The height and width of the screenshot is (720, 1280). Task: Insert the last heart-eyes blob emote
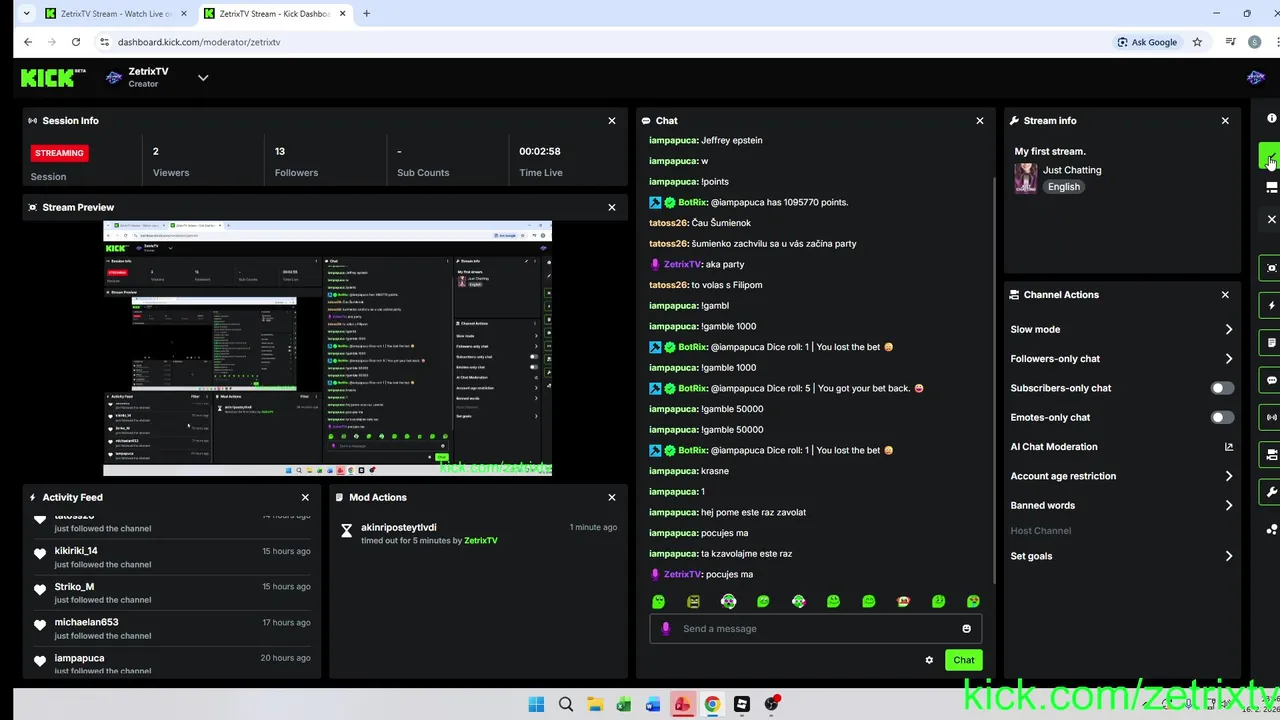tap(973, 601)
